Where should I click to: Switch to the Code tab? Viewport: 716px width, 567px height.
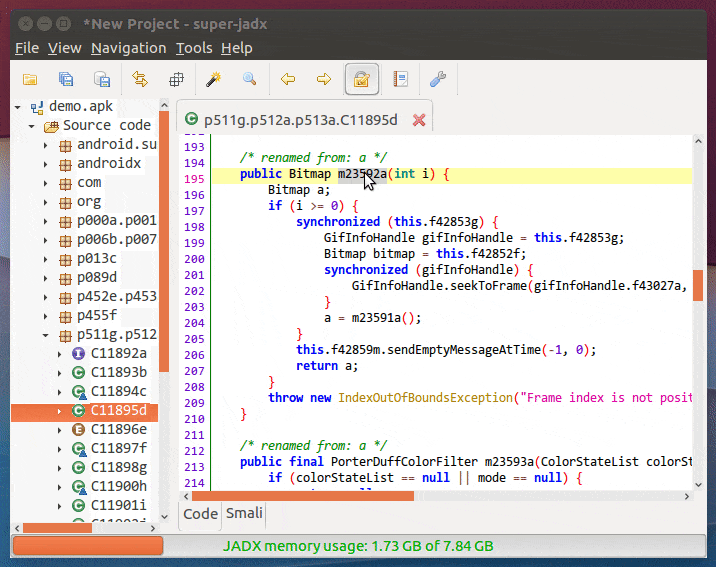click(200, 514)
